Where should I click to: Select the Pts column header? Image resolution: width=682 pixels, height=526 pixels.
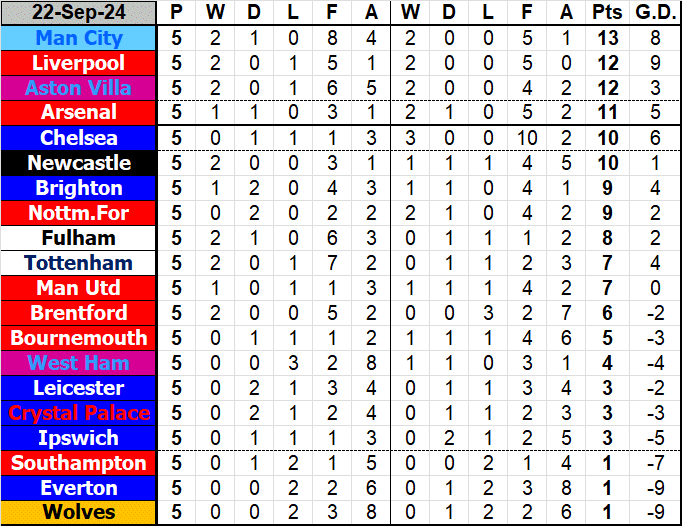(x=606, y=13)
